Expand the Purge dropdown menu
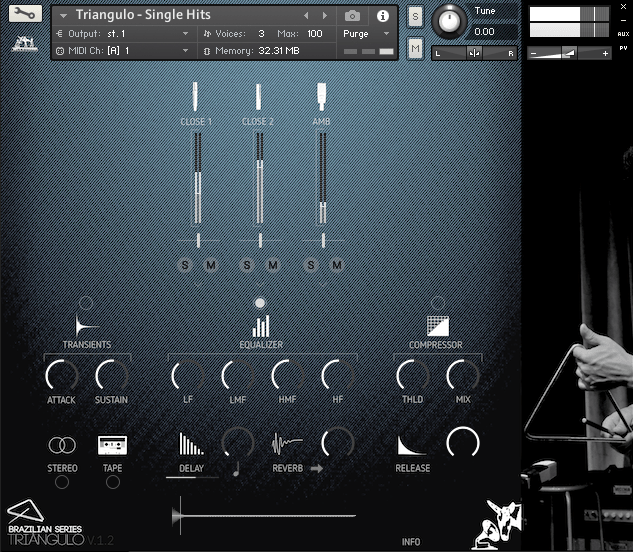The image size is (633, 552). (387, 33)
